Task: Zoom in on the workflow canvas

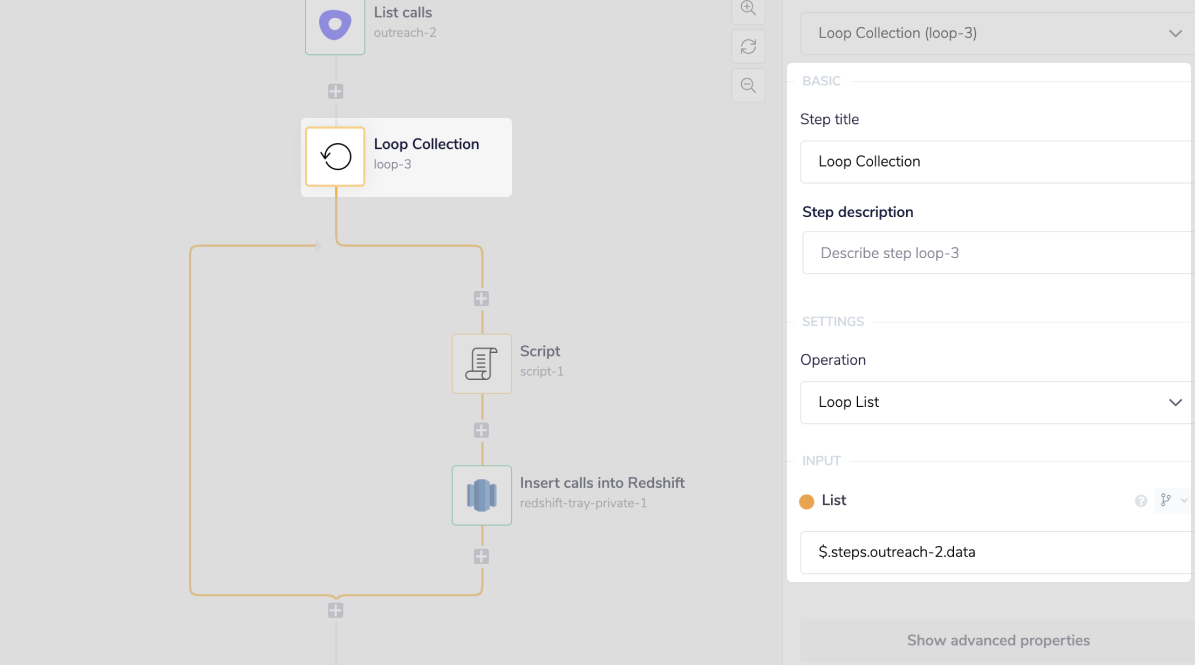Action: coord(748,8)
